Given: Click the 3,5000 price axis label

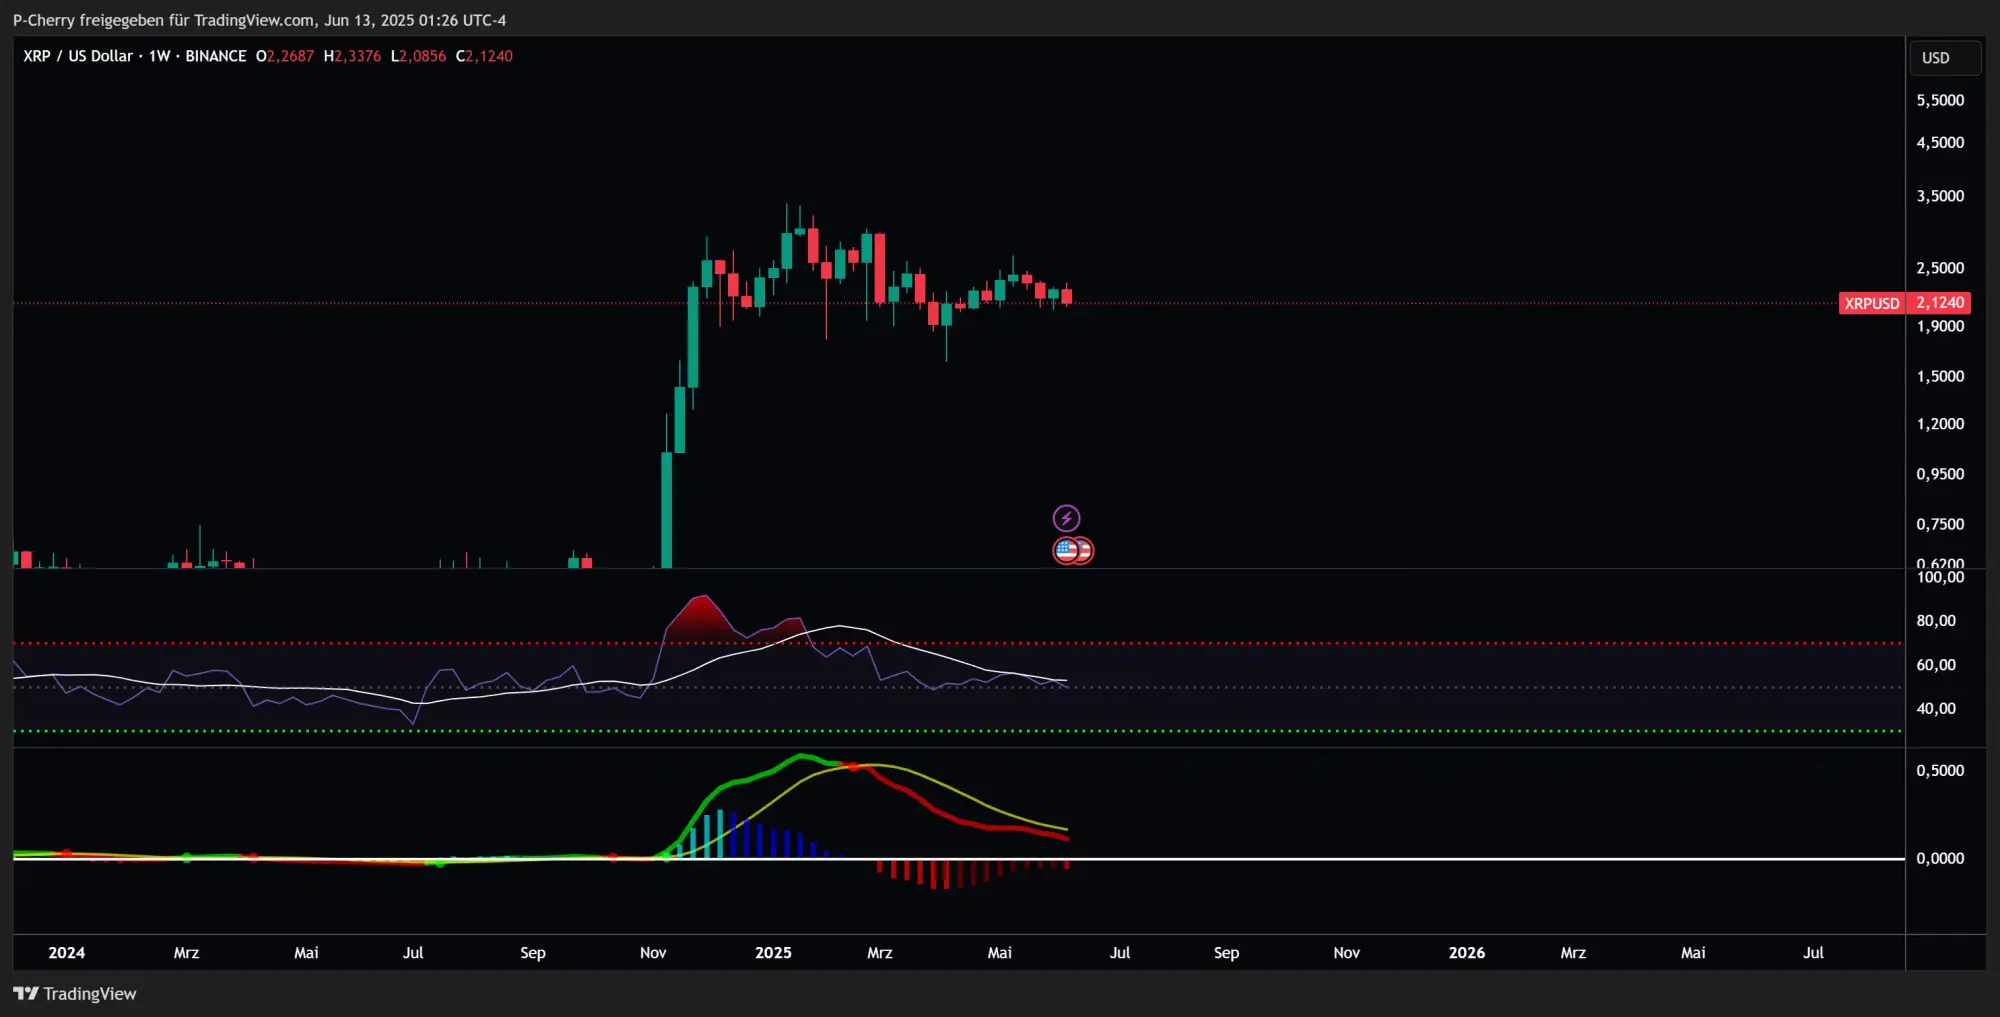Looking at the screenshot, I should 1940,196.
